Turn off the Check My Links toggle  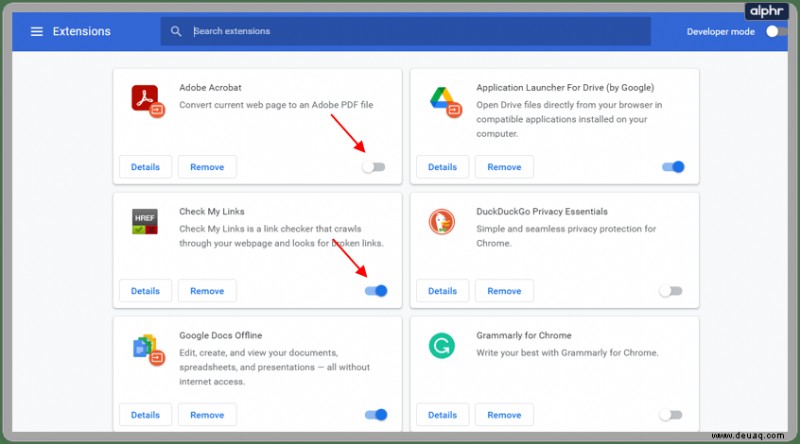376,291
